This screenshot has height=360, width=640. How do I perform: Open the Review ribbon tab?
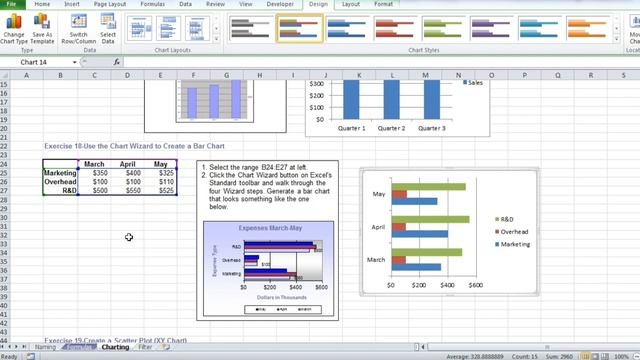click(215, 4)
